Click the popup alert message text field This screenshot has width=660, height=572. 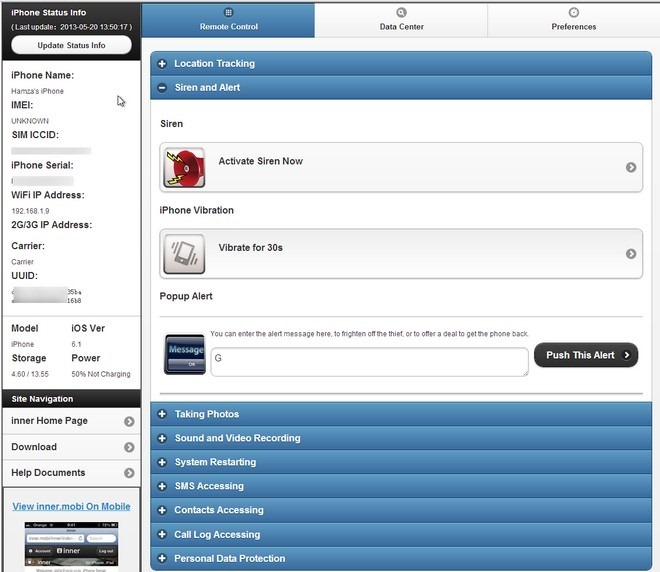click(x=369, y=362)
